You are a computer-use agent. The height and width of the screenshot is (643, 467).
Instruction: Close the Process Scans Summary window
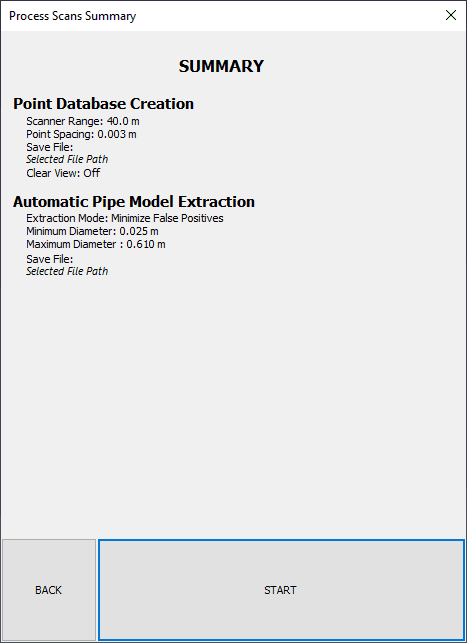451,15
